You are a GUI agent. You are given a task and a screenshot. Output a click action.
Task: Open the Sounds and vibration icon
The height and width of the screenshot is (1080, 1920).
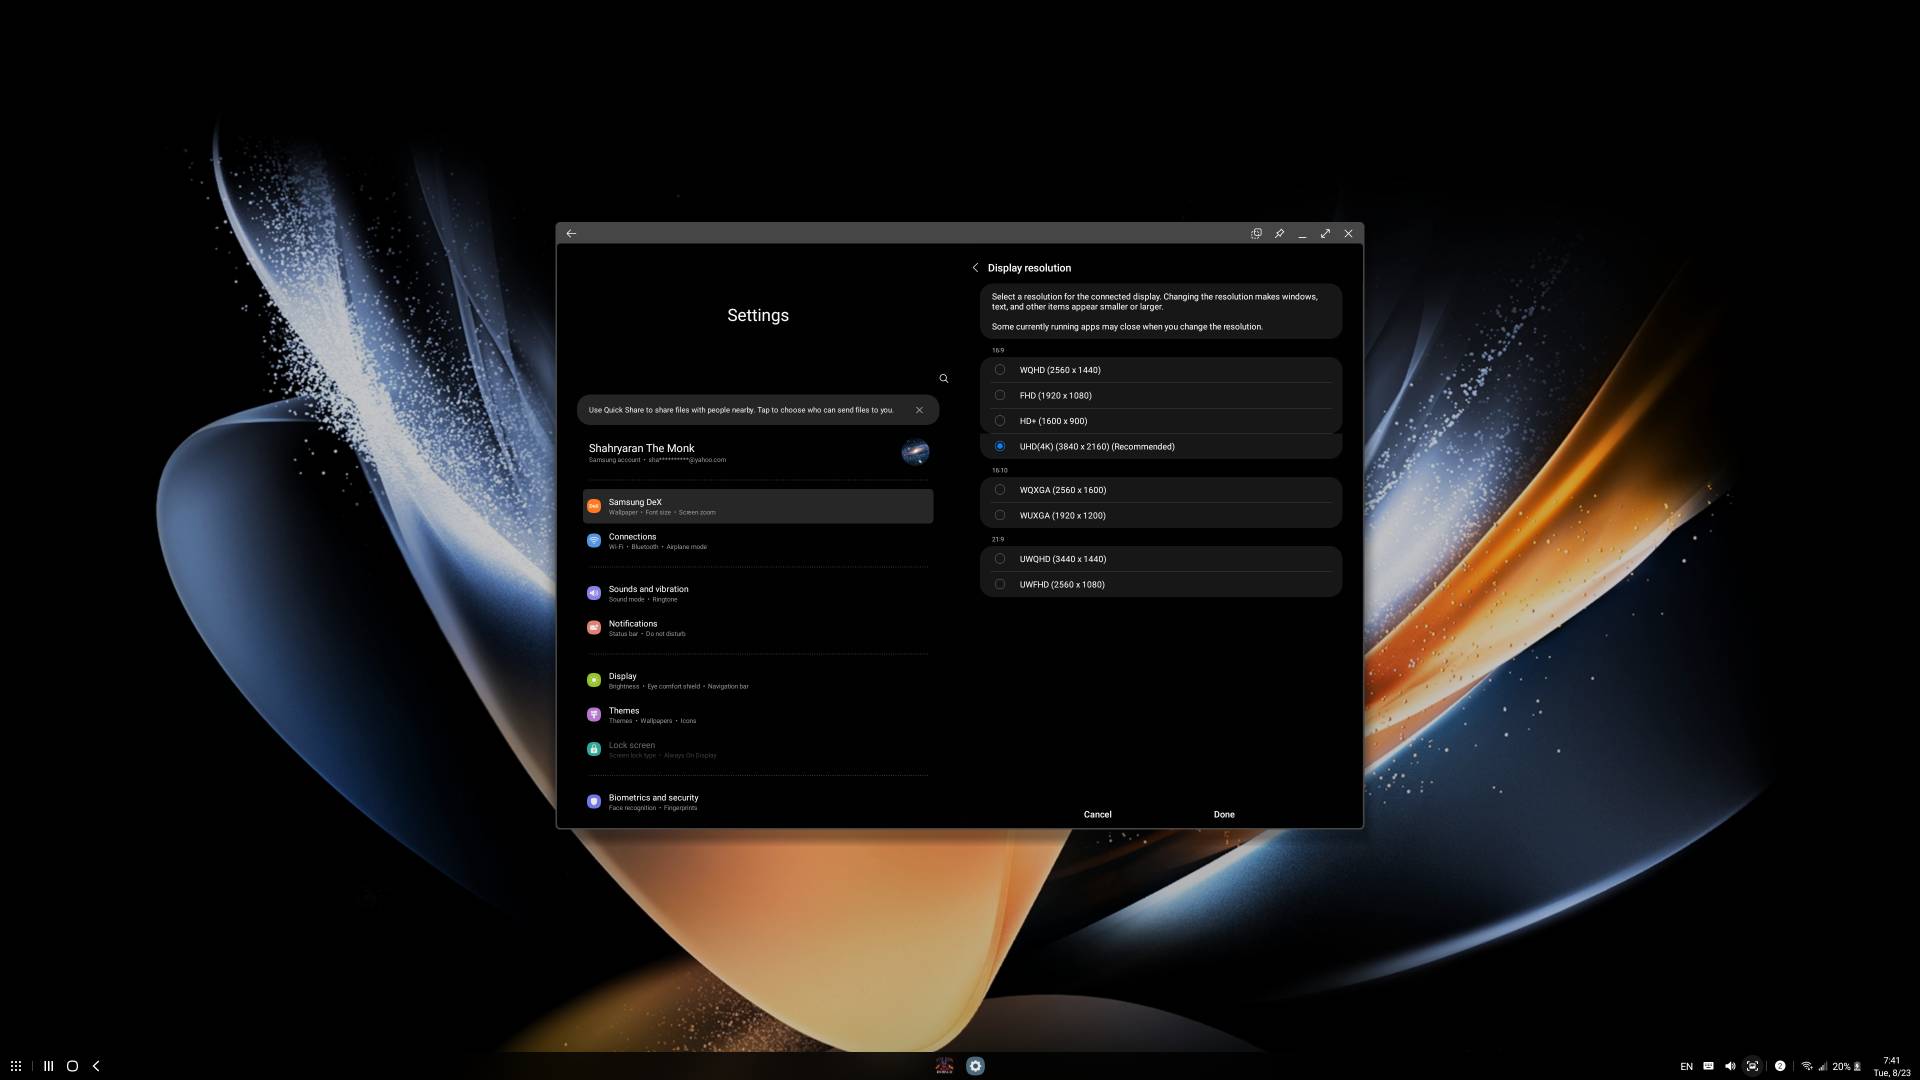coord(594,593)
